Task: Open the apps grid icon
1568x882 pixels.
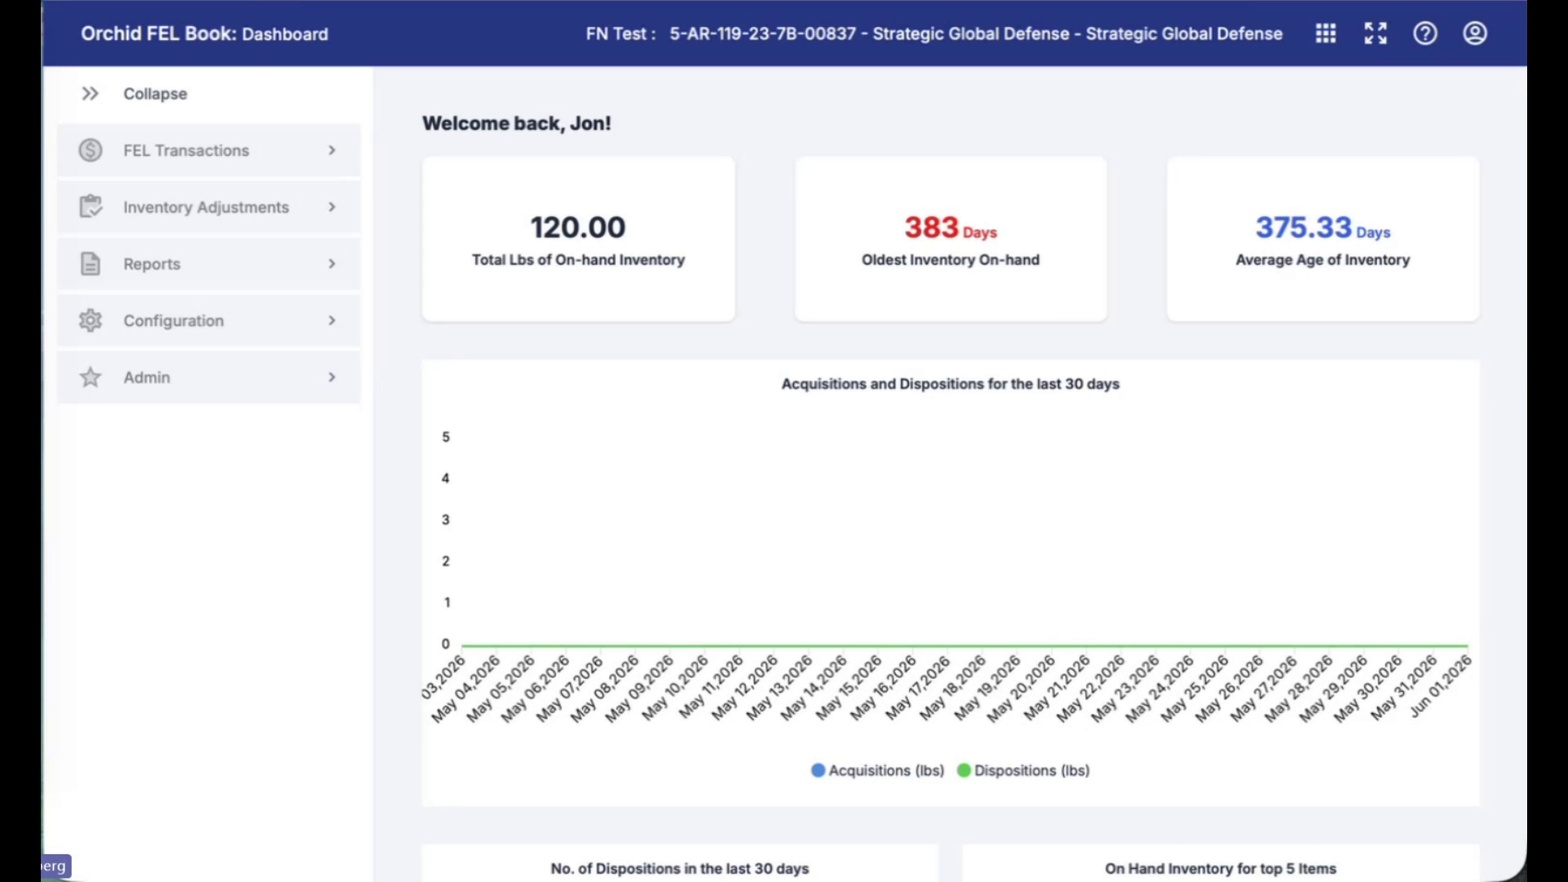Action: pyautogui.click(x=1325, y=33)
